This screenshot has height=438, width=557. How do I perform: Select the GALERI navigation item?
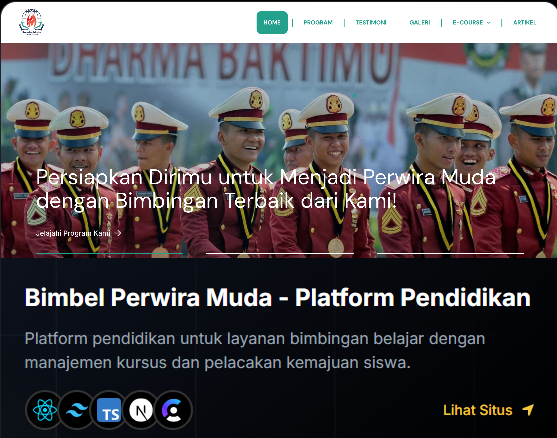(x=420, y=22)
